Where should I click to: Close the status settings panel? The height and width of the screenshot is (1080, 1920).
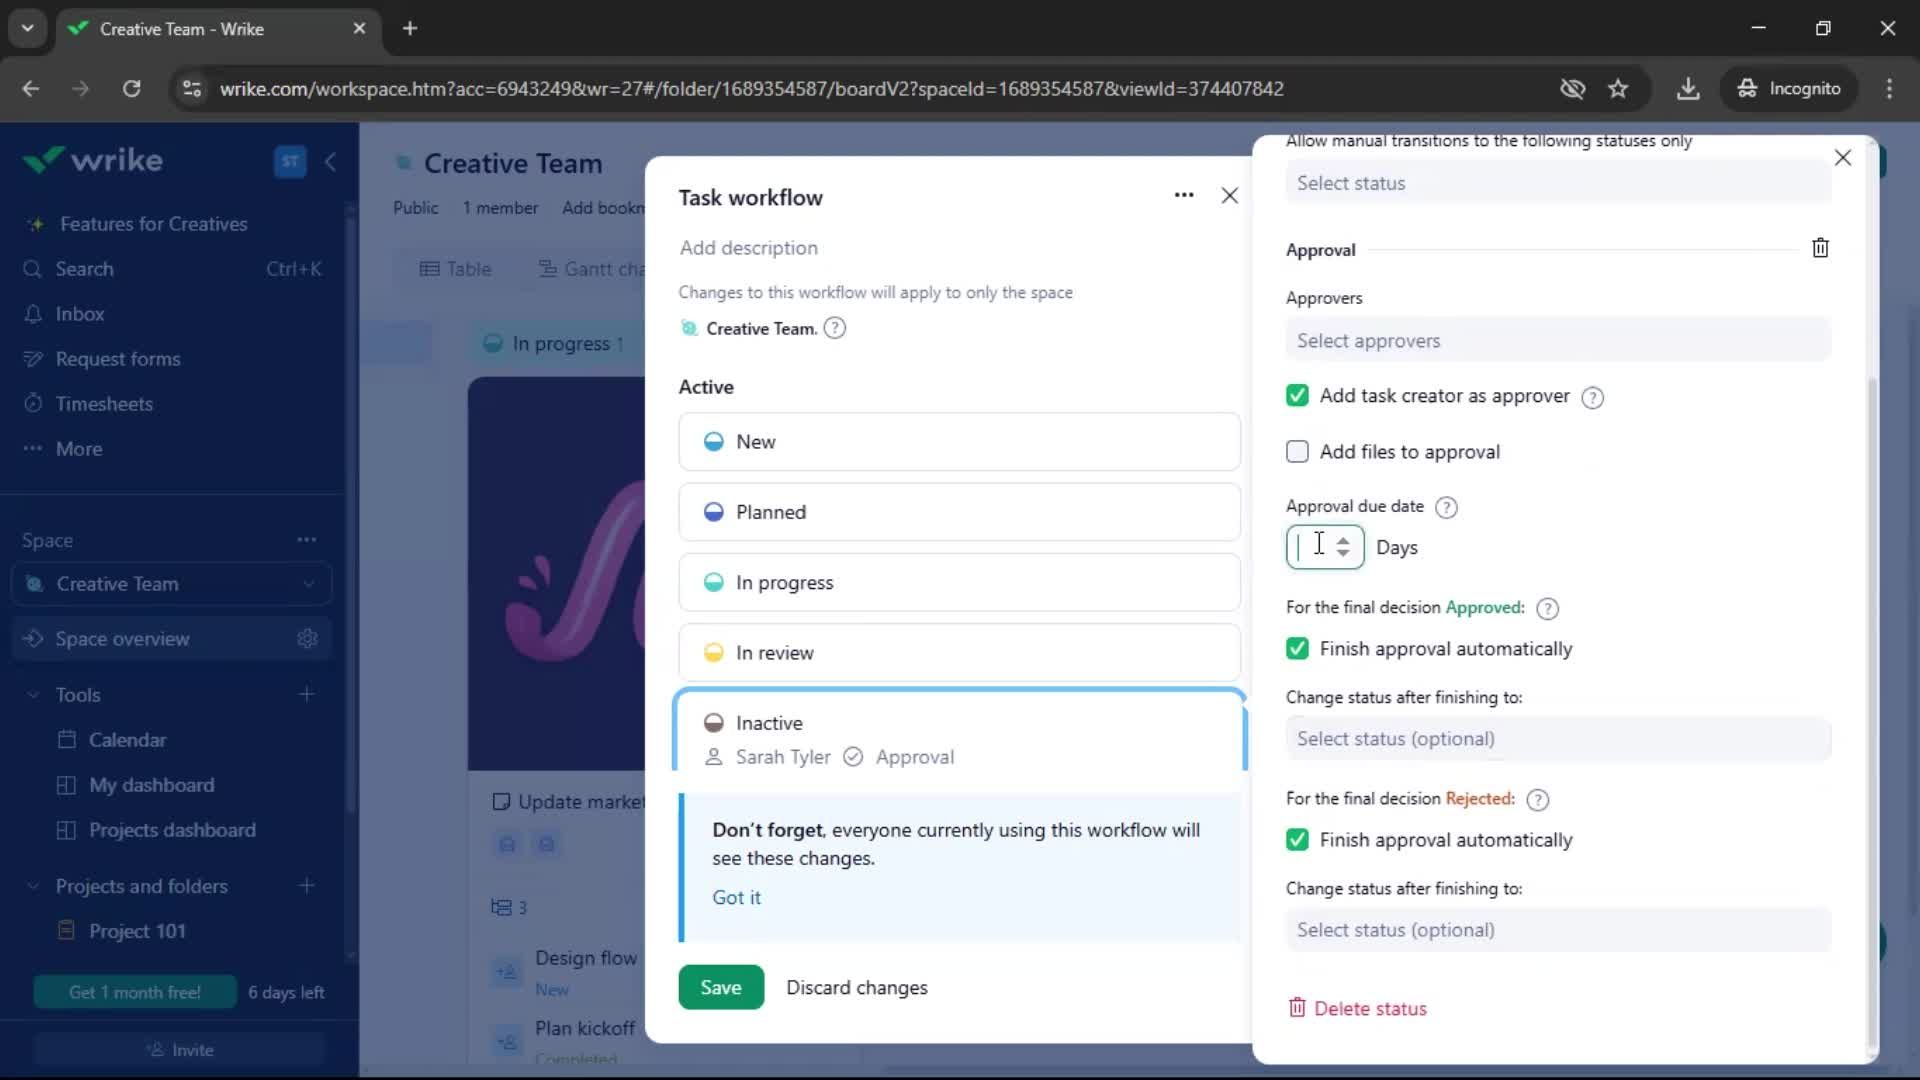pos(1843,158)
